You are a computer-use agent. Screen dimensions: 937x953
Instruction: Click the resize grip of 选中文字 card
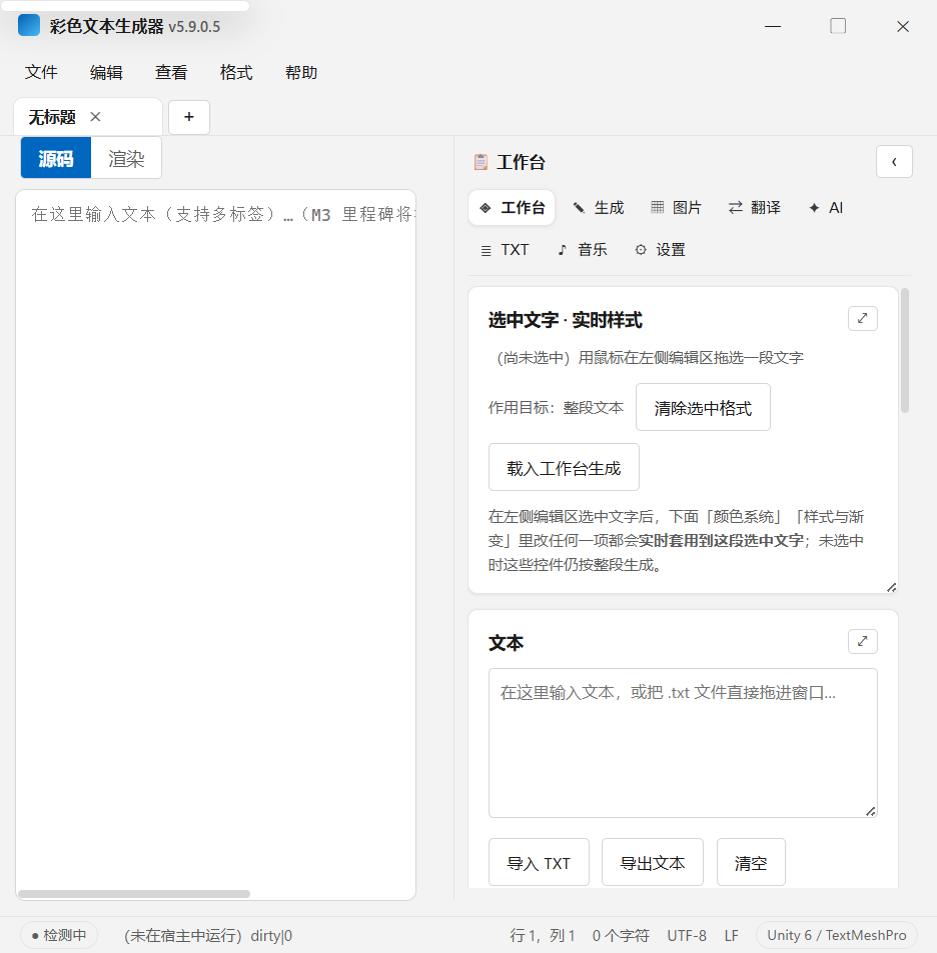tap(891, 587)
